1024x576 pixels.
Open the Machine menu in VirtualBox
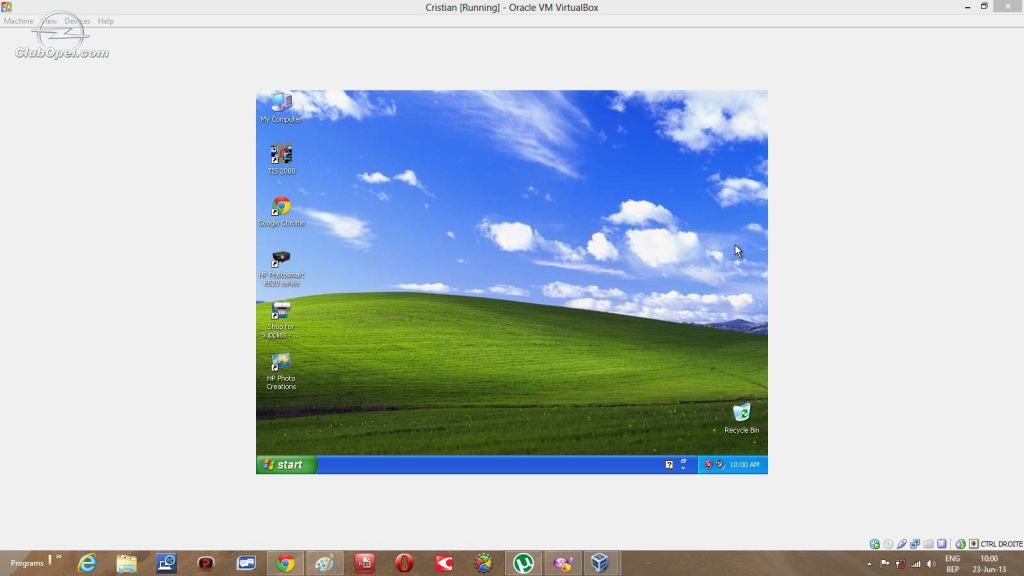[x=18, y=21]
